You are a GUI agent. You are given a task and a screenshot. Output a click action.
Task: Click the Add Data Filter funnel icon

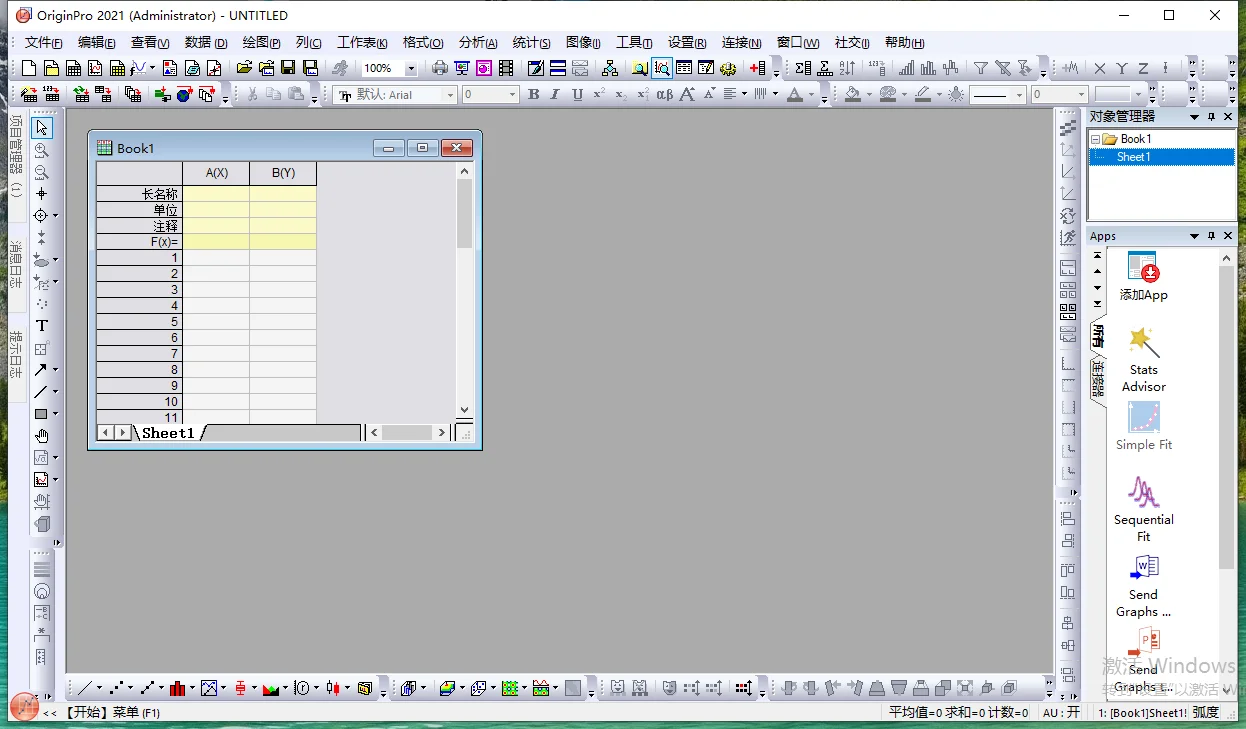tap(981, 68)
